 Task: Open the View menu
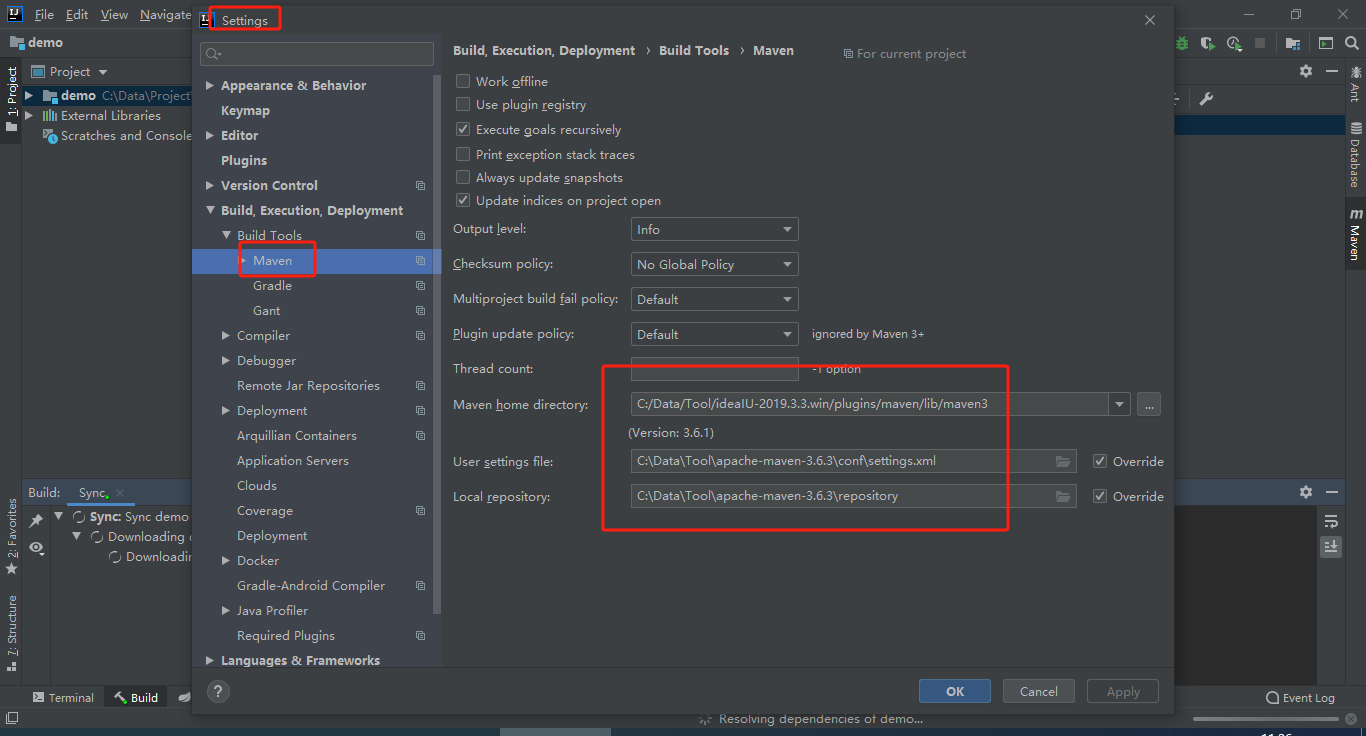(114, 15)
